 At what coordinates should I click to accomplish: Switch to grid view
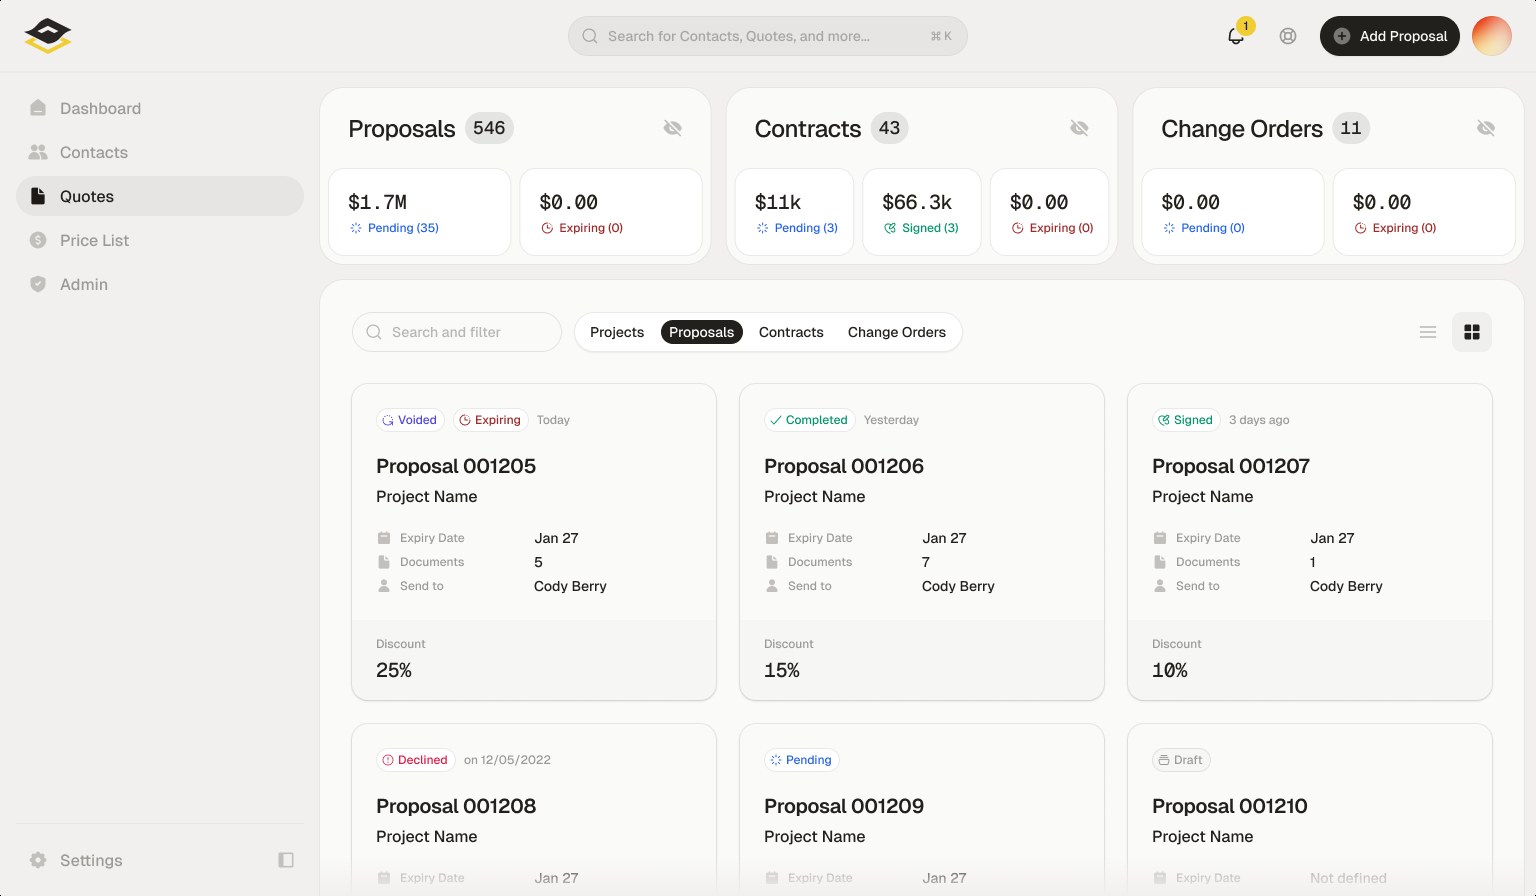pyautogui.click(x=1472, y=332)
